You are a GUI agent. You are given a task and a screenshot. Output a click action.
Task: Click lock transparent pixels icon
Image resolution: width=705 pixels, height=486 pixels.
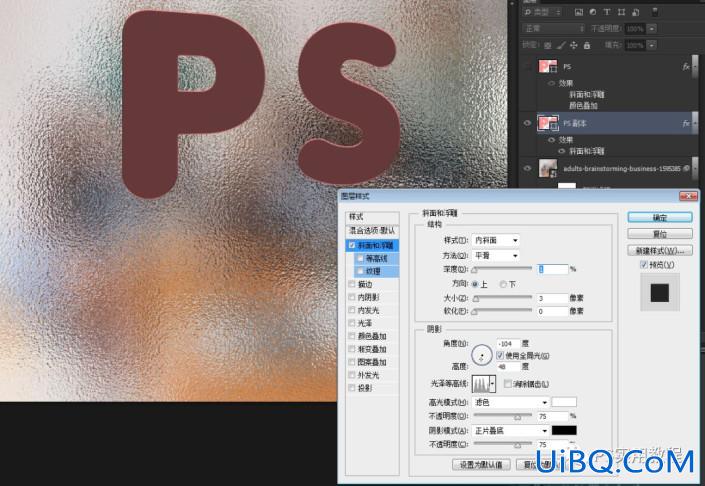click(548, 45)
